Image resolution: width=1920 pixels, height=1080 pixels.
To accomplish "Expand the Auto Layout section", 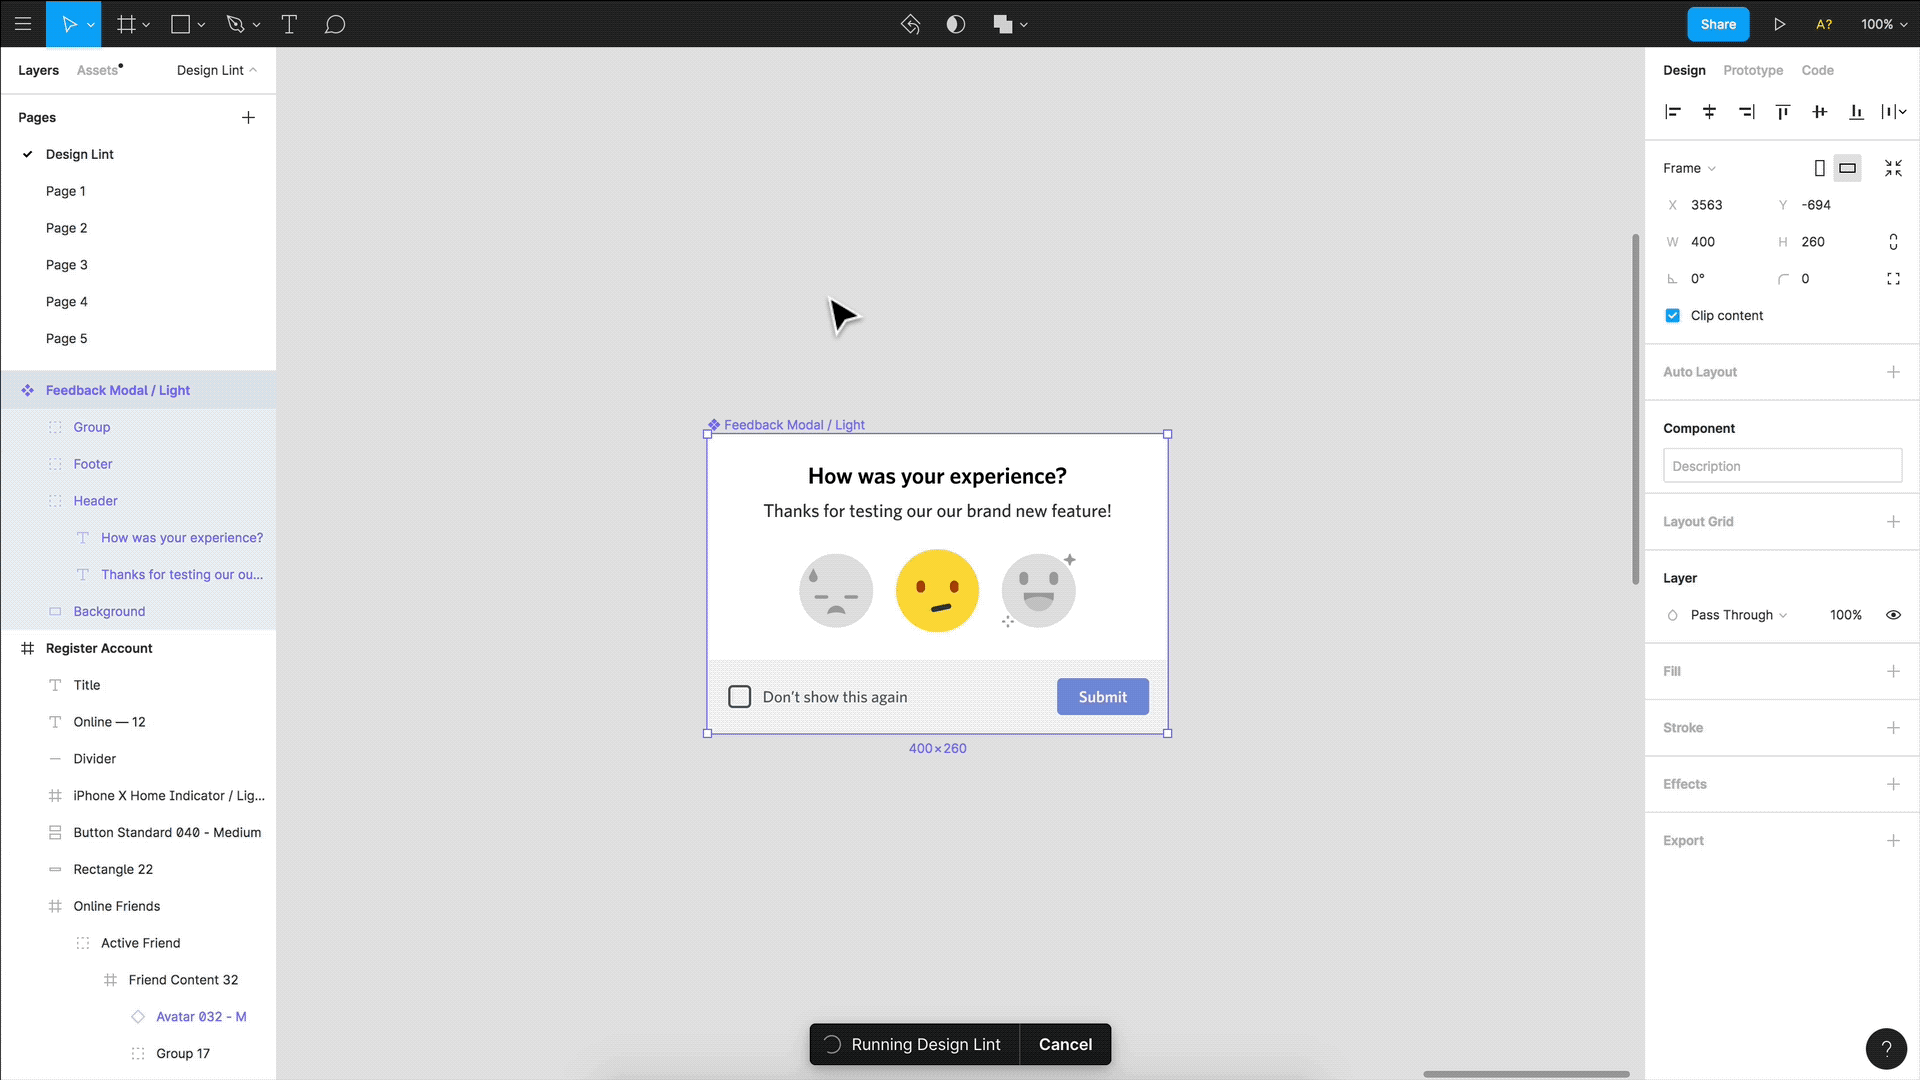I will (1895, 371).
